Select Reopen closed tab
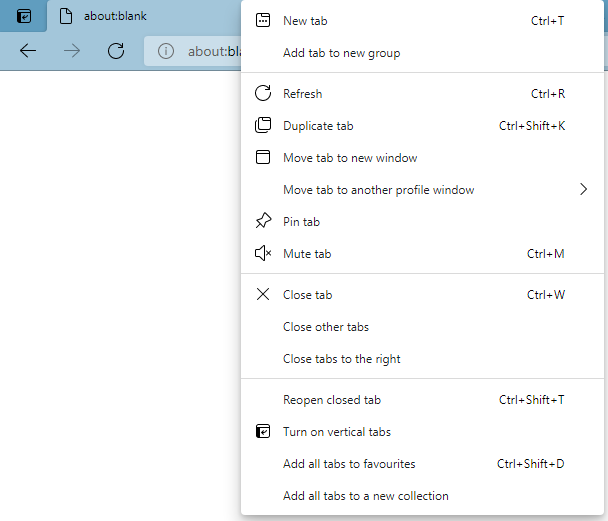608x521 pixels. pos(332,400)
